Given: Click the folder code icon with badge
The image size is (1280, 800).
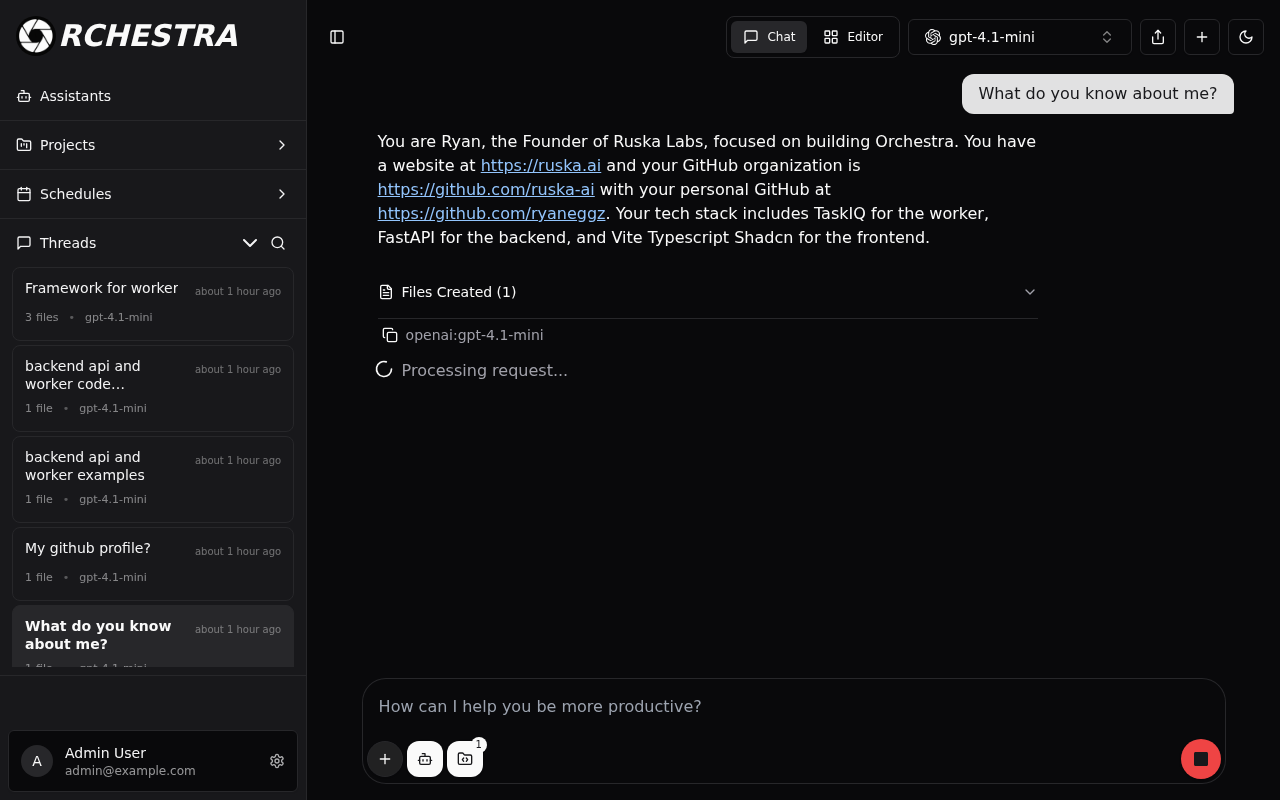Looking at the screenshot, I should 465,759.
